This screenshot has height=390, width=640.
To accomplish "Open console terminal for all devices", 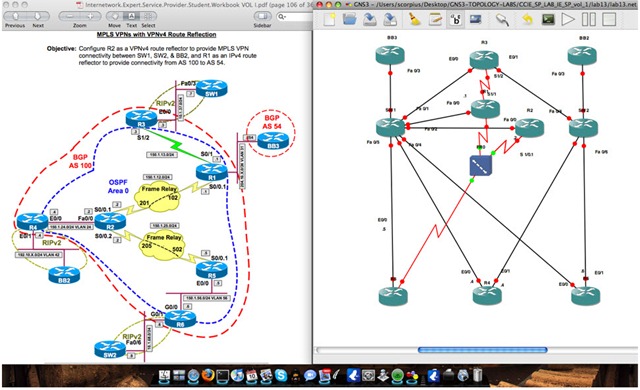I will click(548, 19).
